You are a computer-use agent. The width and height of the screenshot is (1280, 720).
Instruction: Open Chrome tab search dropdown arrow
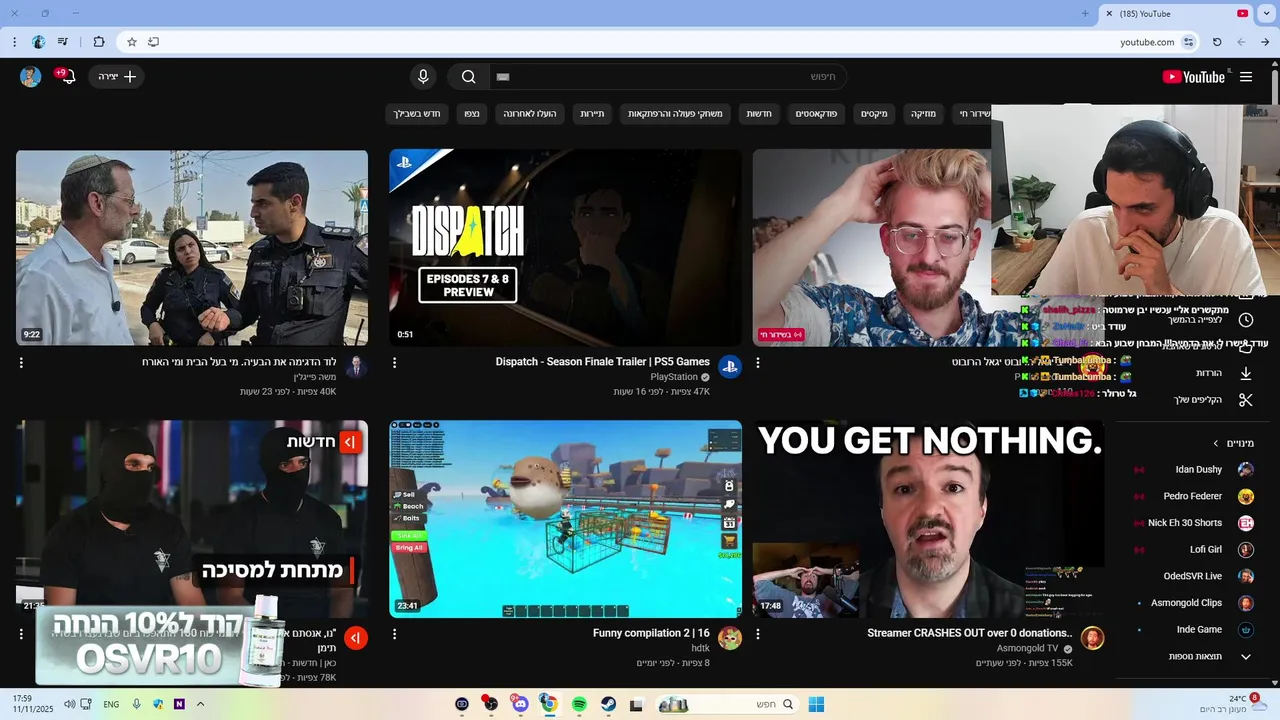coord(1266,13)
